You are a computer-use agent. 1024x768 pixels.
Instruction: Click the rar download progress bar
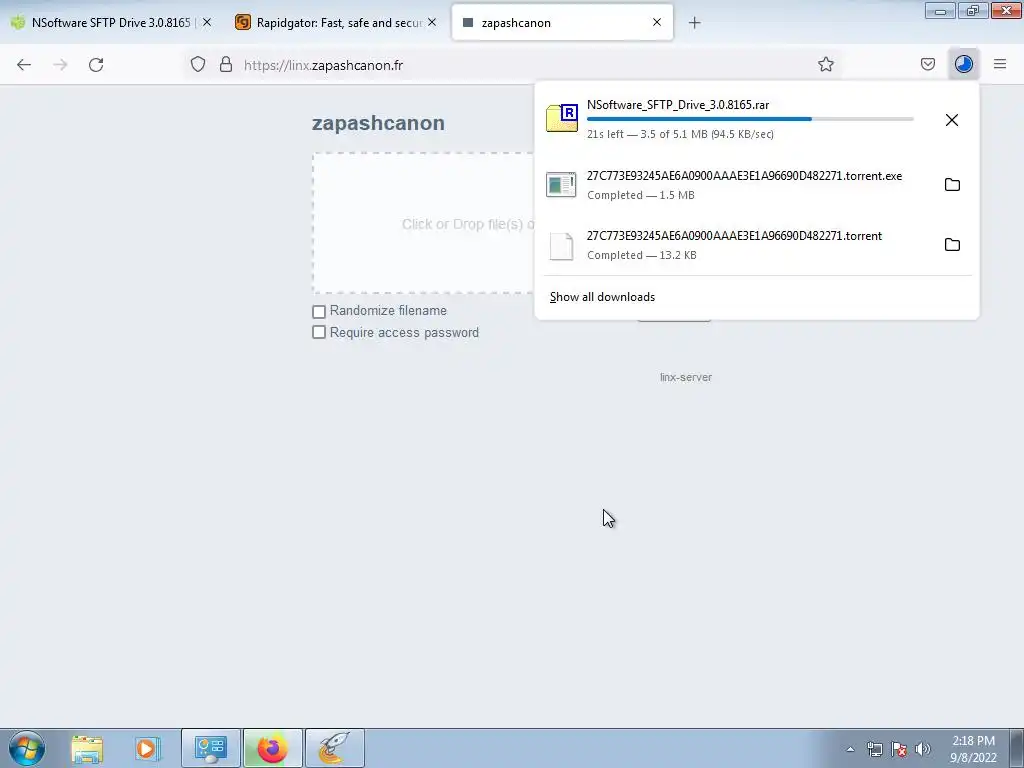click(750, 119)
